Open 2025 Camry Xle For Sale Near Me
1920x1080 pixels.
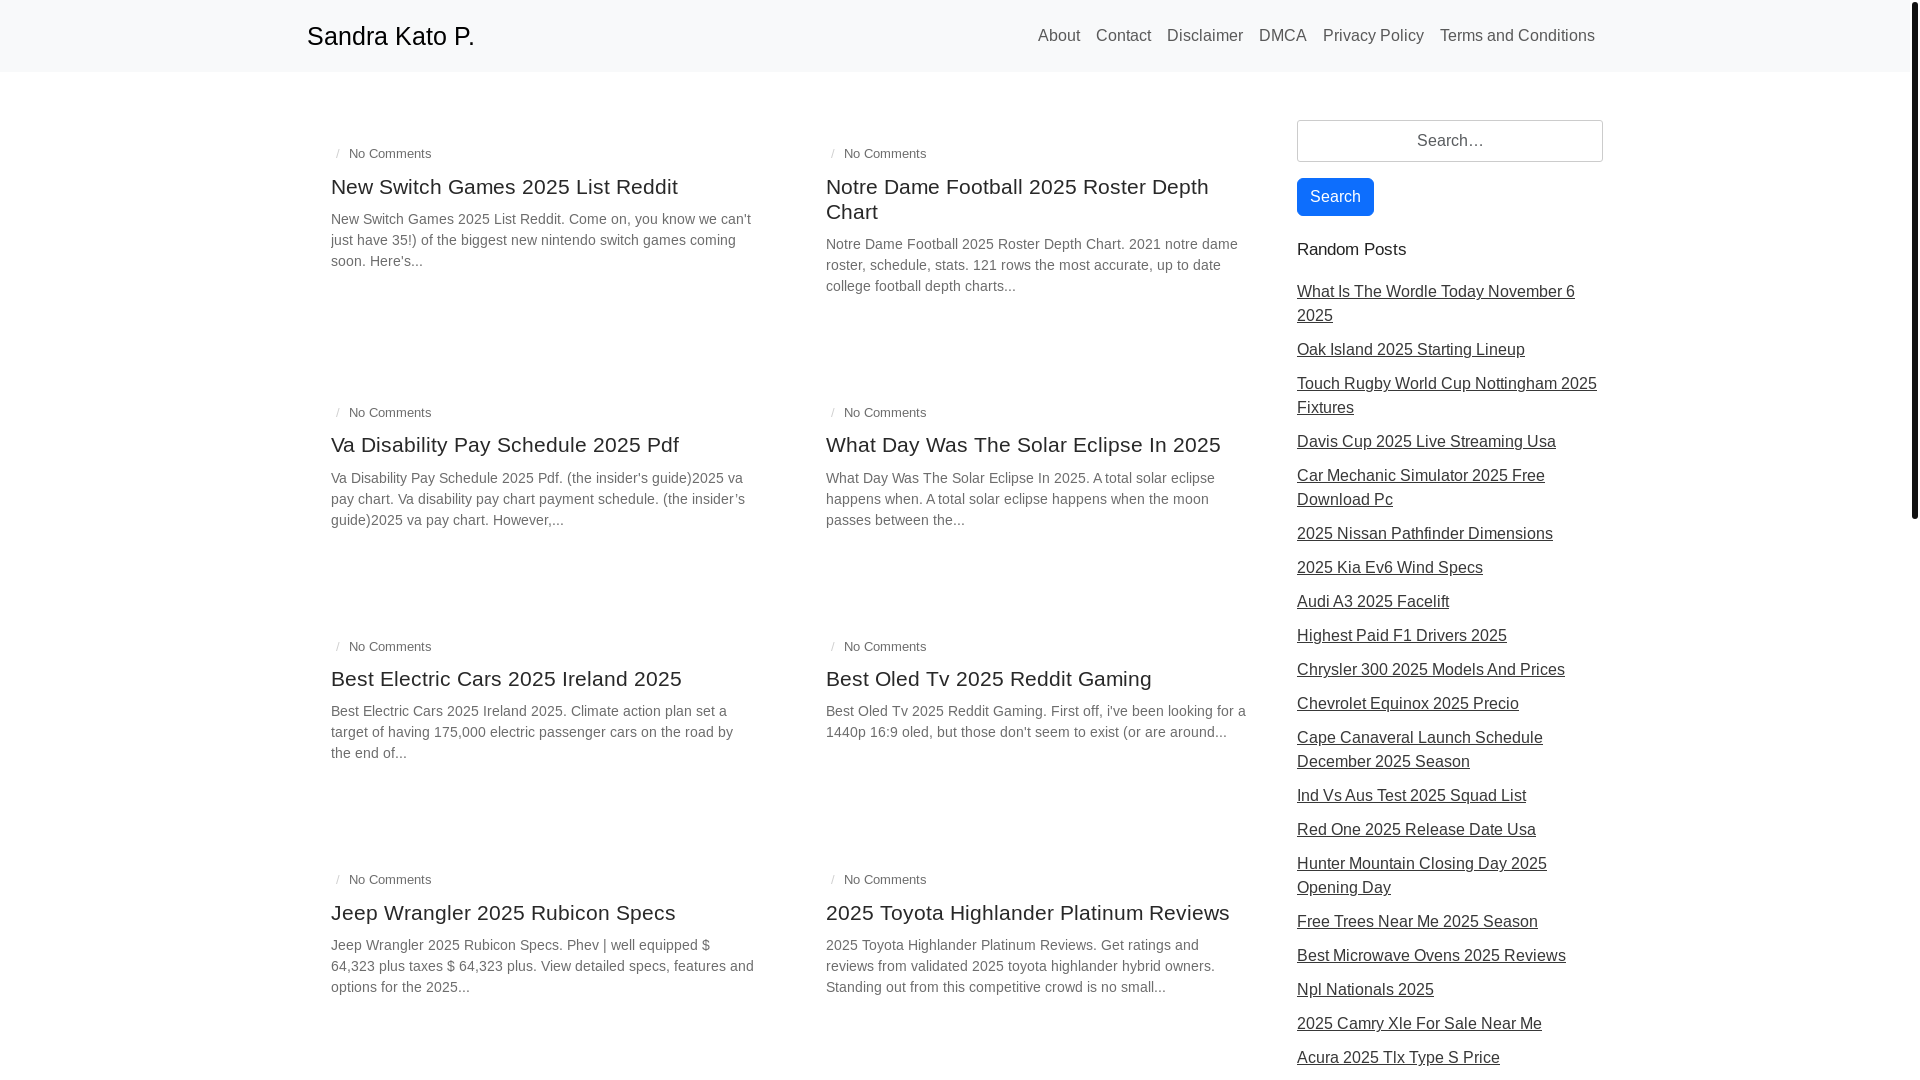click(x=1419, y=1024)
